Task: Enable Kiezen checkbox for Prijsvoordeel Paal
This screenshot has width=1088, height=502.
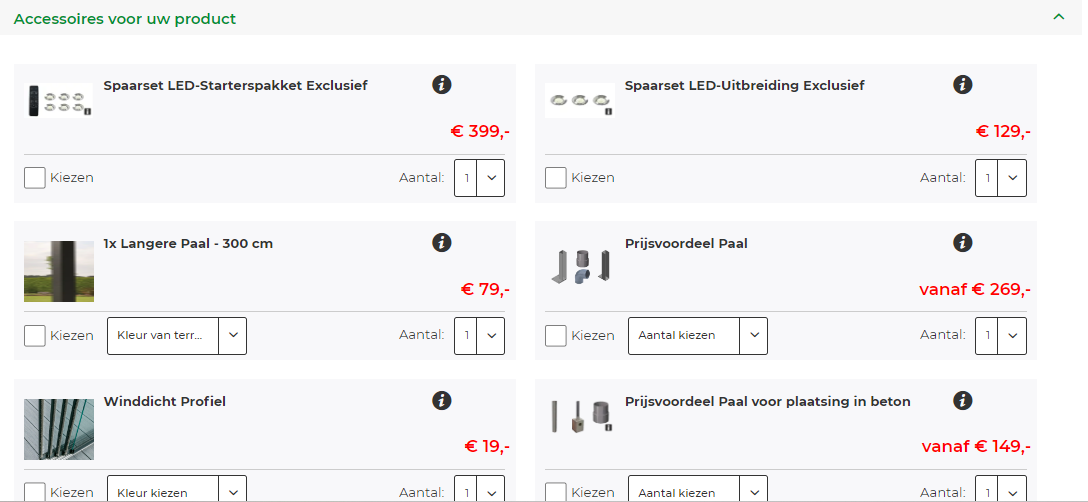Action: 556,335
